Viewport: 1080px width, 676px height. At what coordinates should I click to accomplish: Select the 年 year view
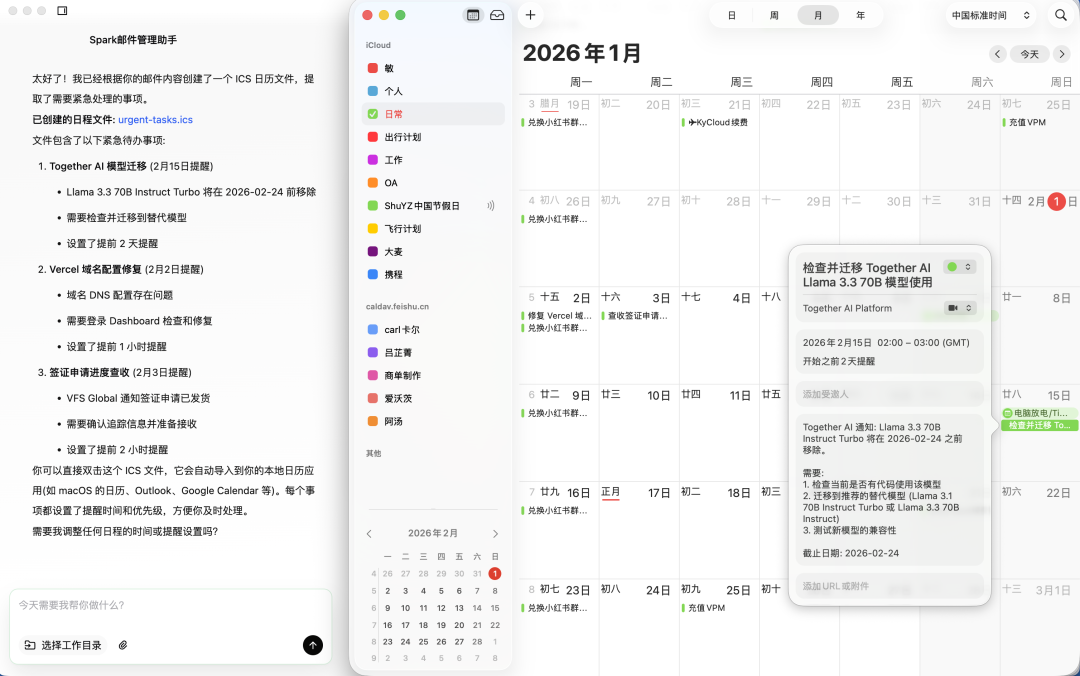pos(860,15)
